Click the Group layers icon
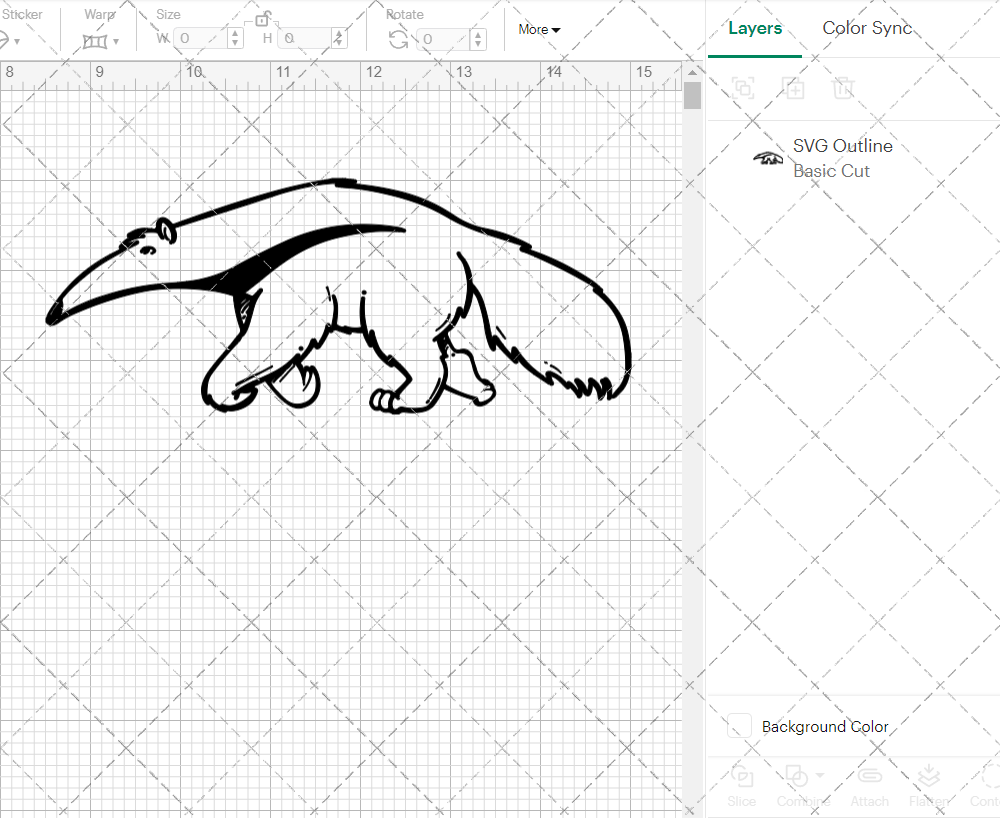This screenshot has height=818, width=1000. (x=743, y=89)
